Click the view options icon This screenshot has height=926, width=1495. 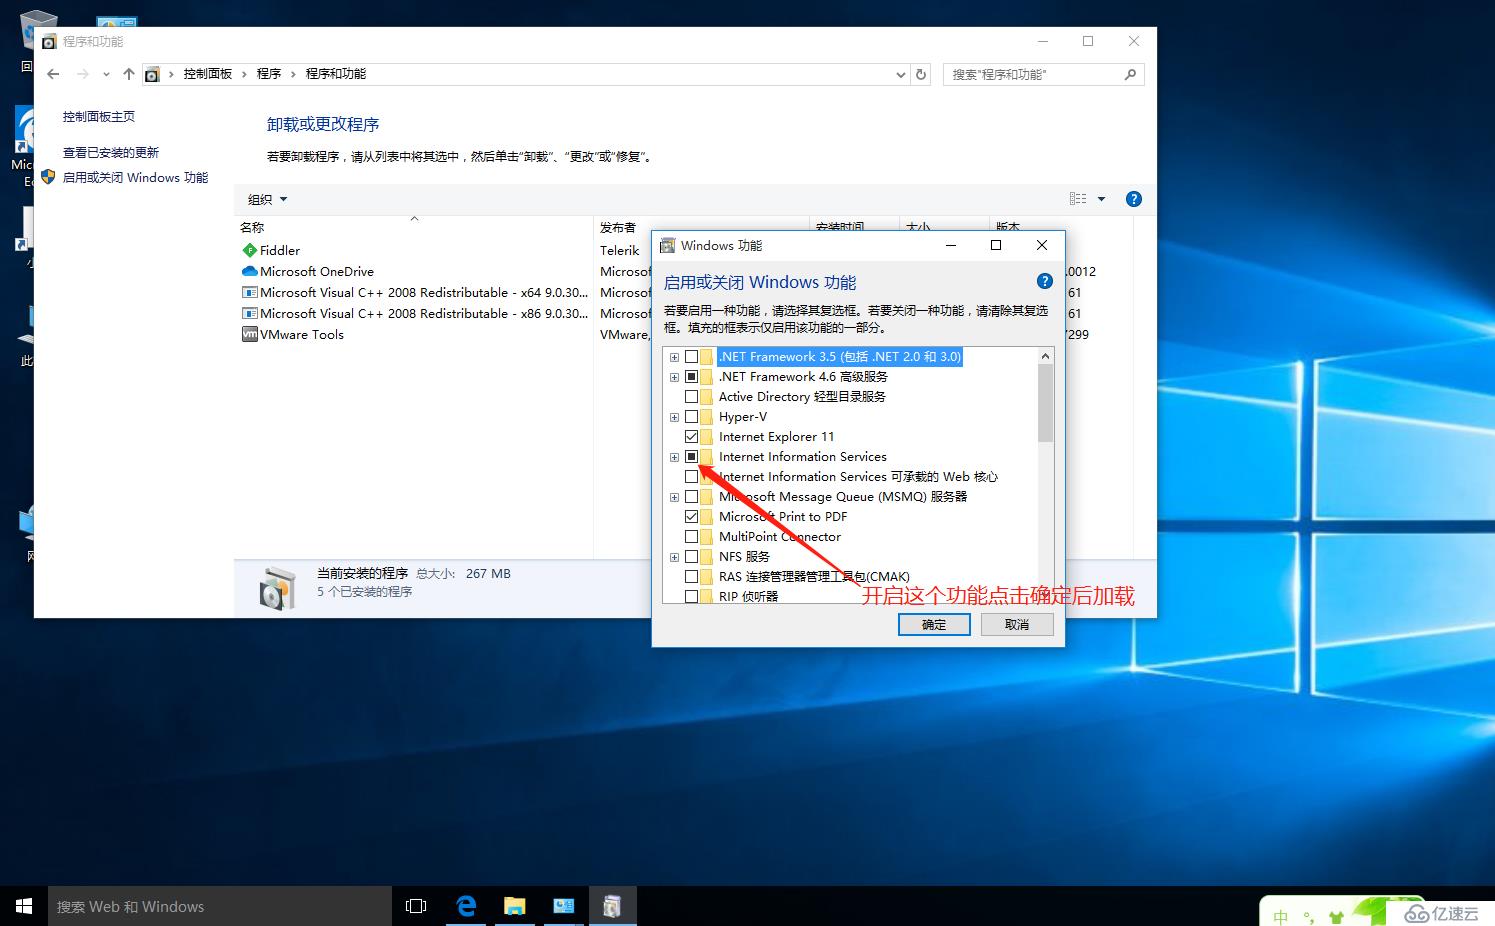(1078, 199)
